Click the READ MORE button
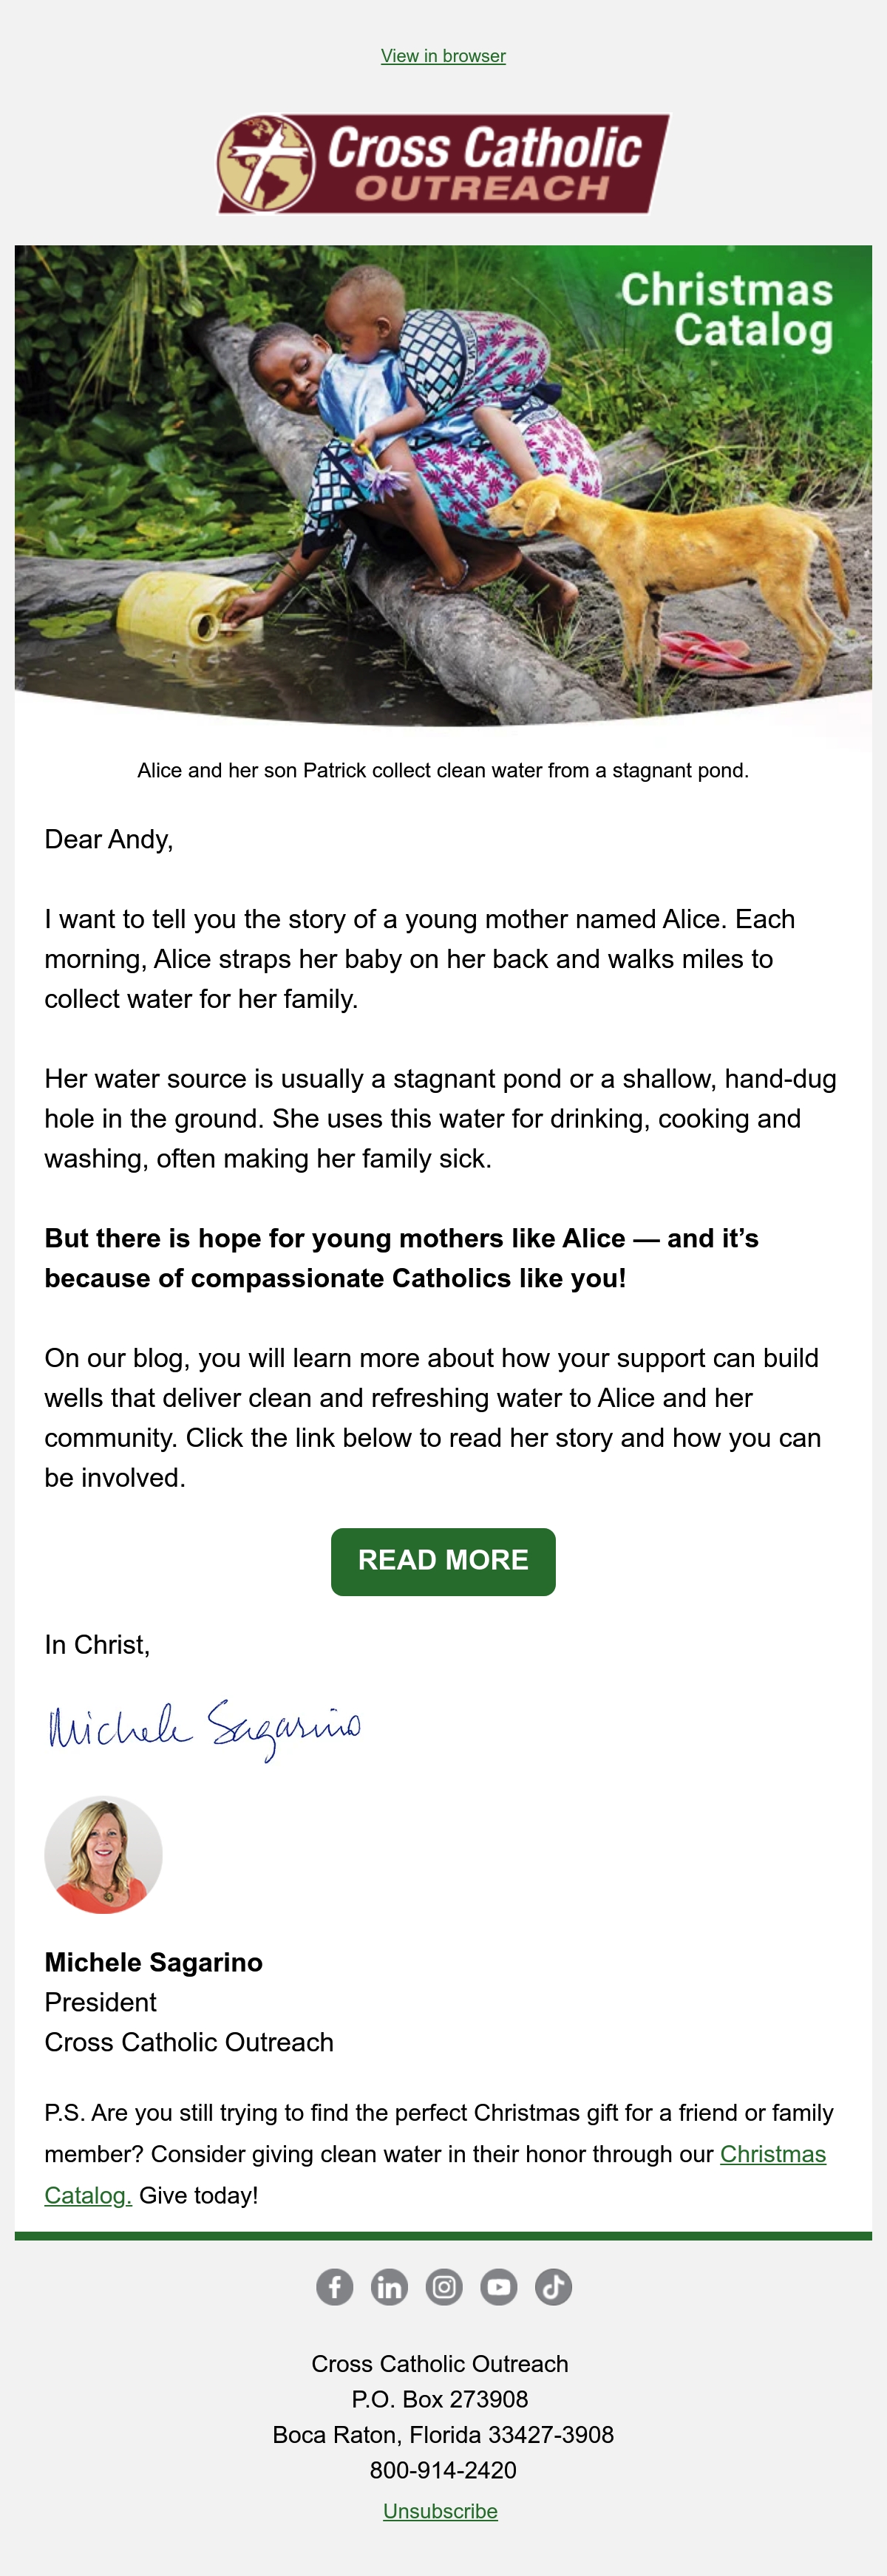The image size is (887, 2576). [x=443, y=1561]
